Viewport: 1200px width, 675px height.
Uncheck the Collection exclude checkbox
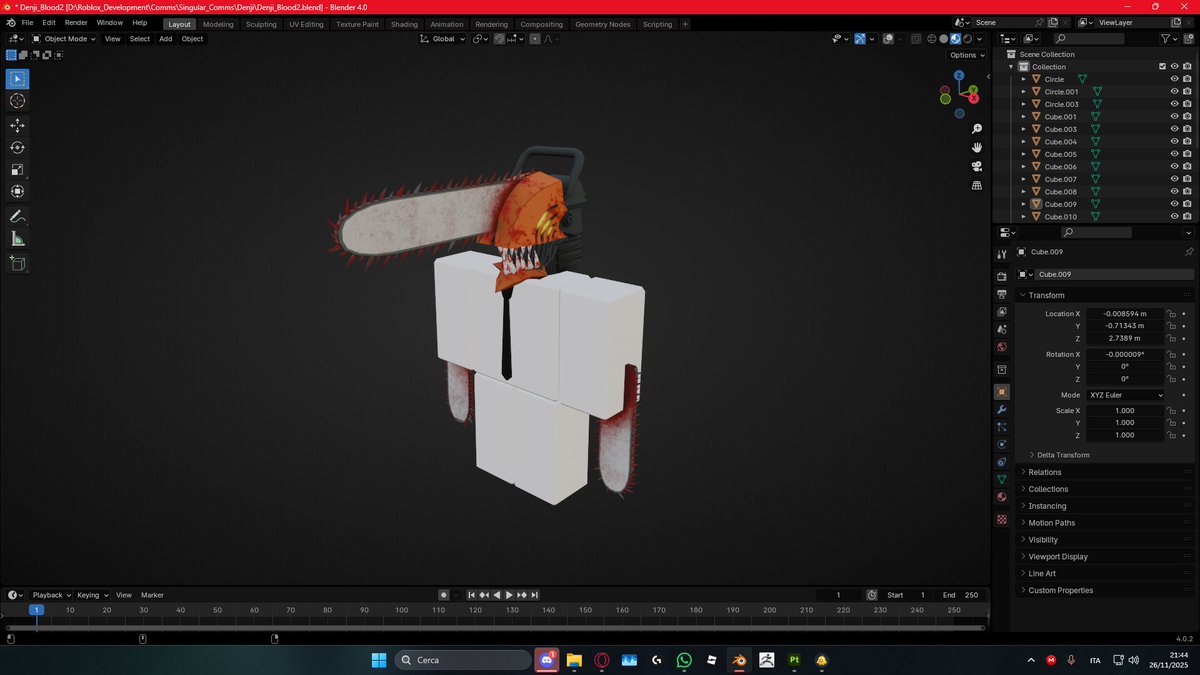tap(1162, 66)
